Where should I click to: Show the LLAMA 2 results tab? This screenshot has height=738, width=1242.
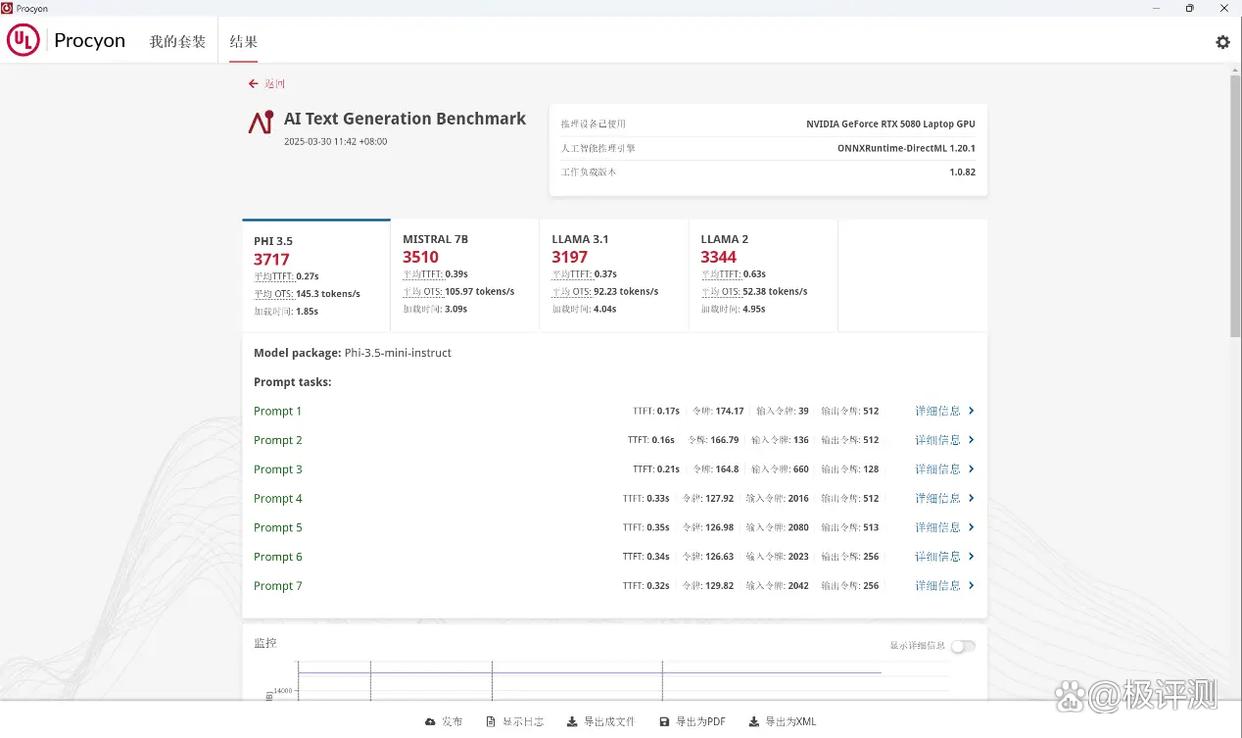(x=763, y=276)
